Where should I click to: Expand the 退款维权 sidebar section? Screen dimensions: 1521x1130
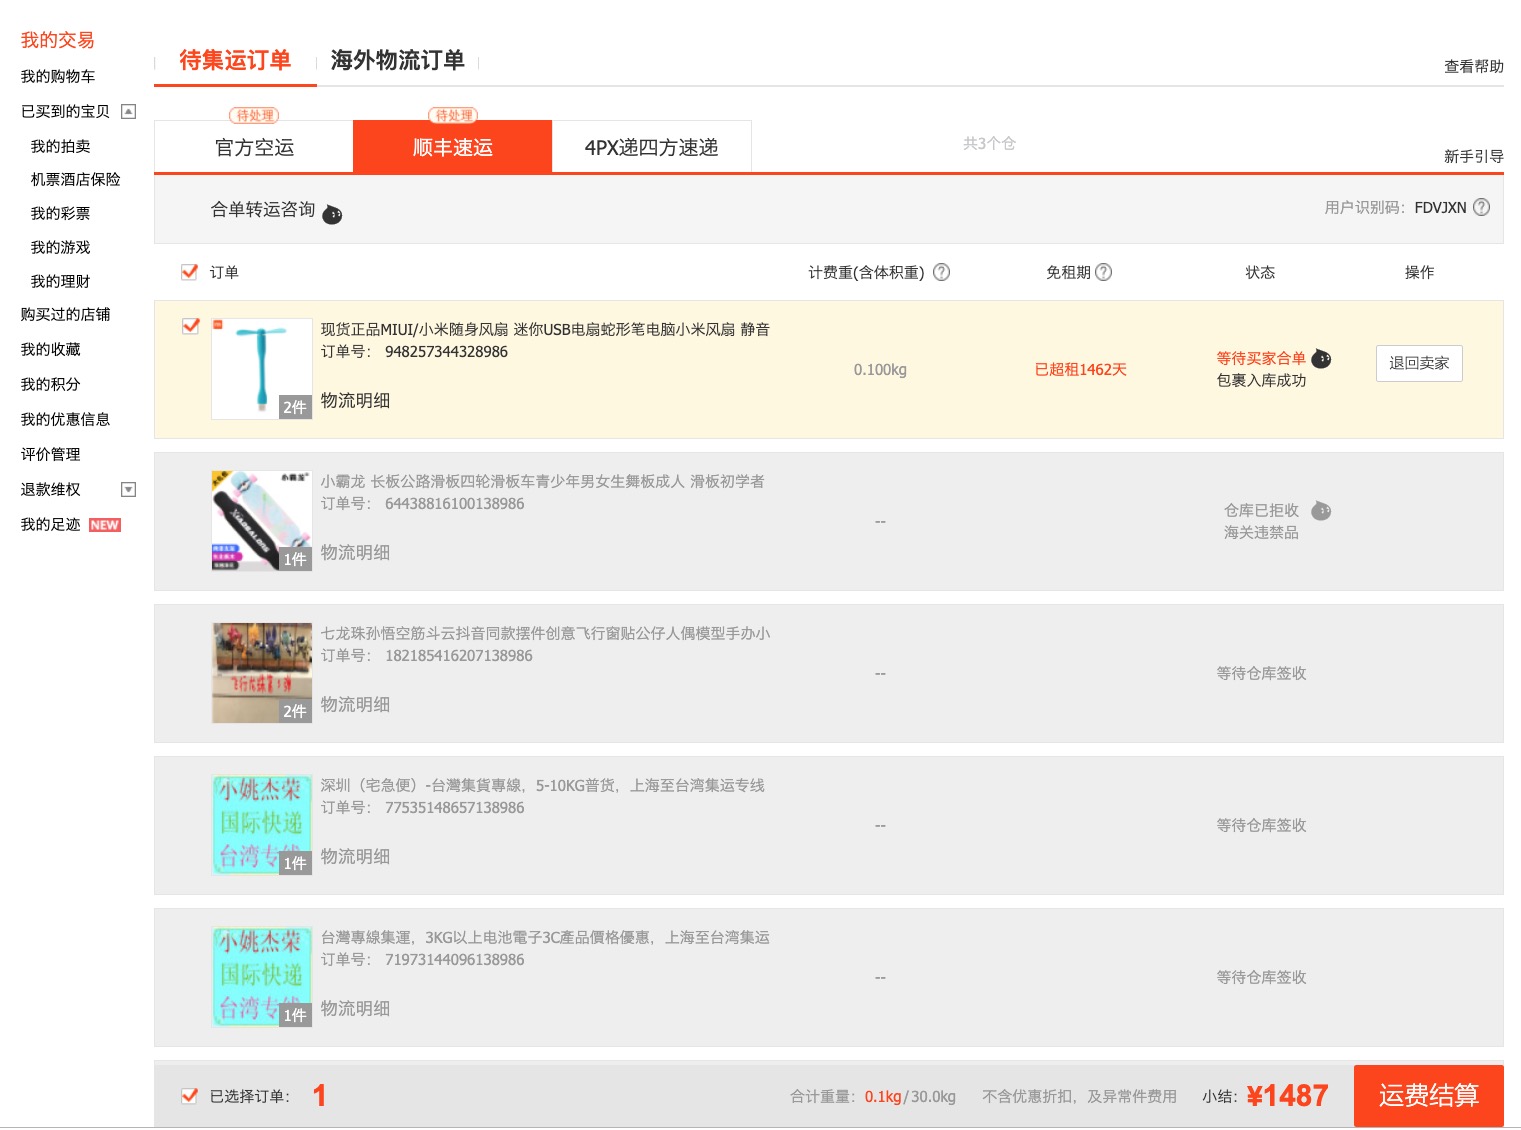tap(128, 489)
